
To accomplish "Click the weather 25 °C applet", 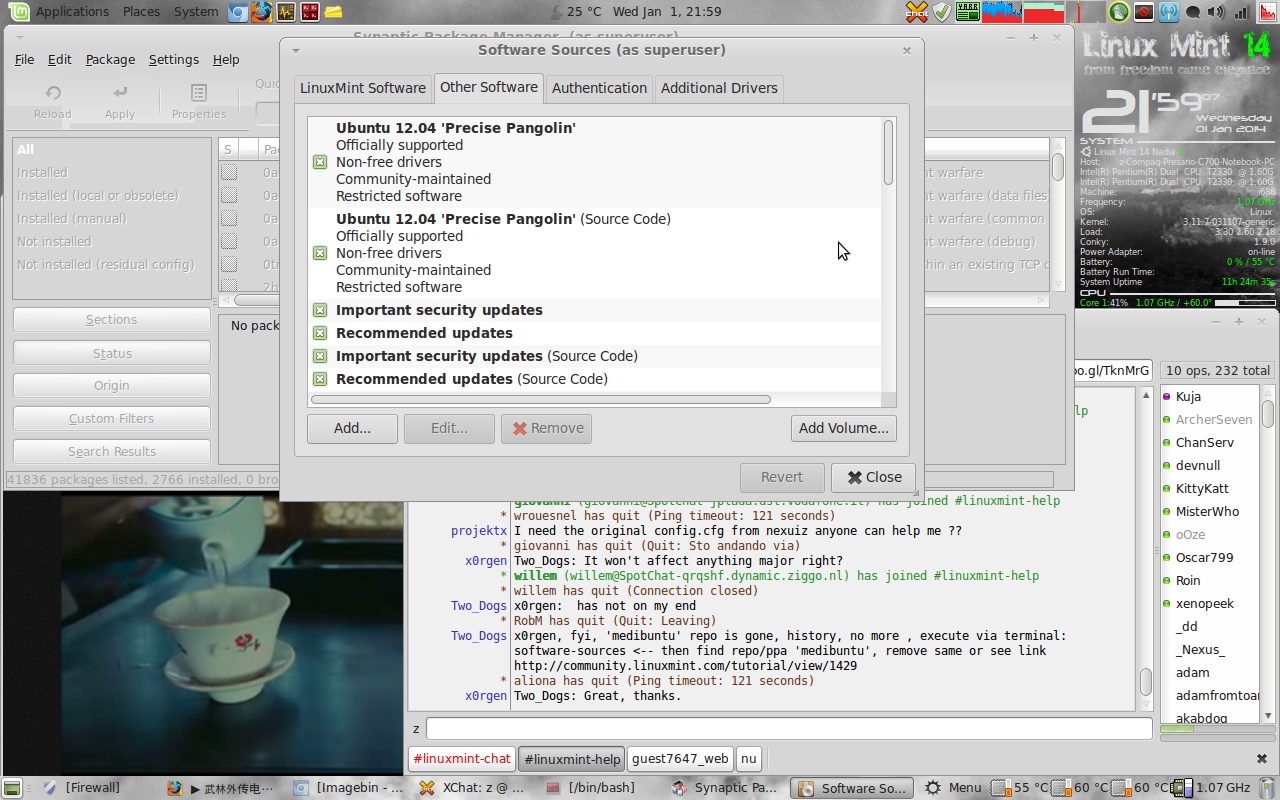I will (575, 12).
